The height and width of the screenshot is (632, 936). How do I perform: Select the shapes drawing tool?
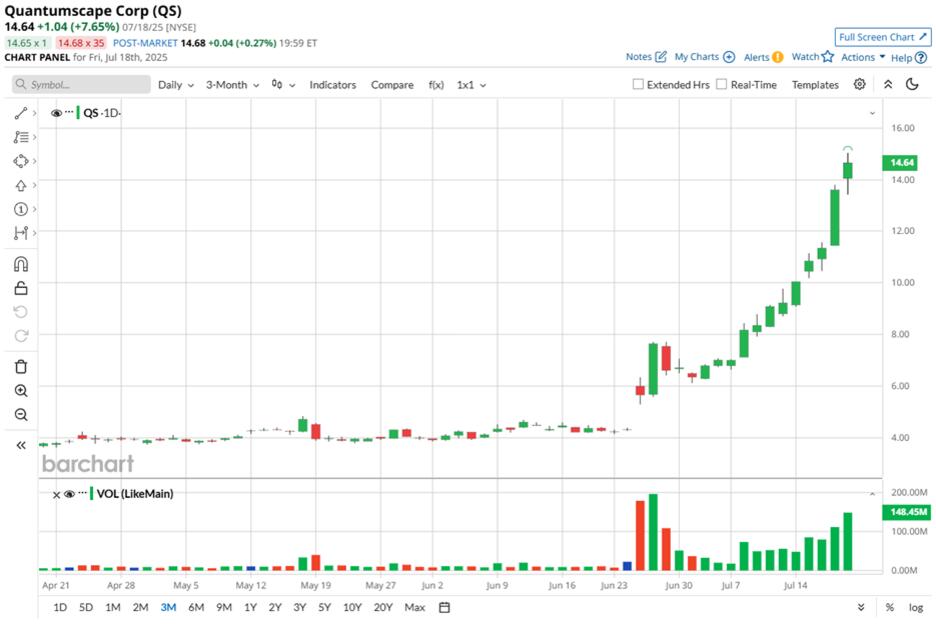[x=21, y=161]
